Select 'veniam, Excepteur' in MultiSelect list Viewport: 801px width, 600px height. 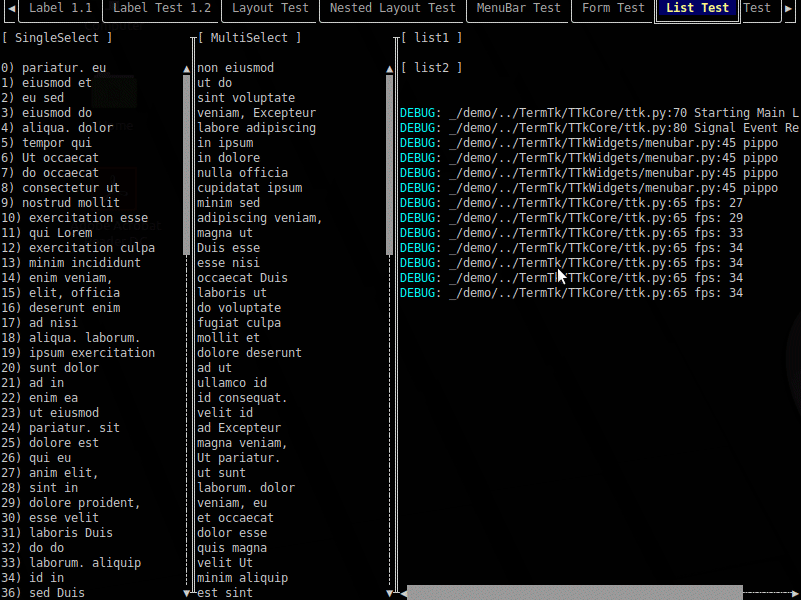coord(256,113)
